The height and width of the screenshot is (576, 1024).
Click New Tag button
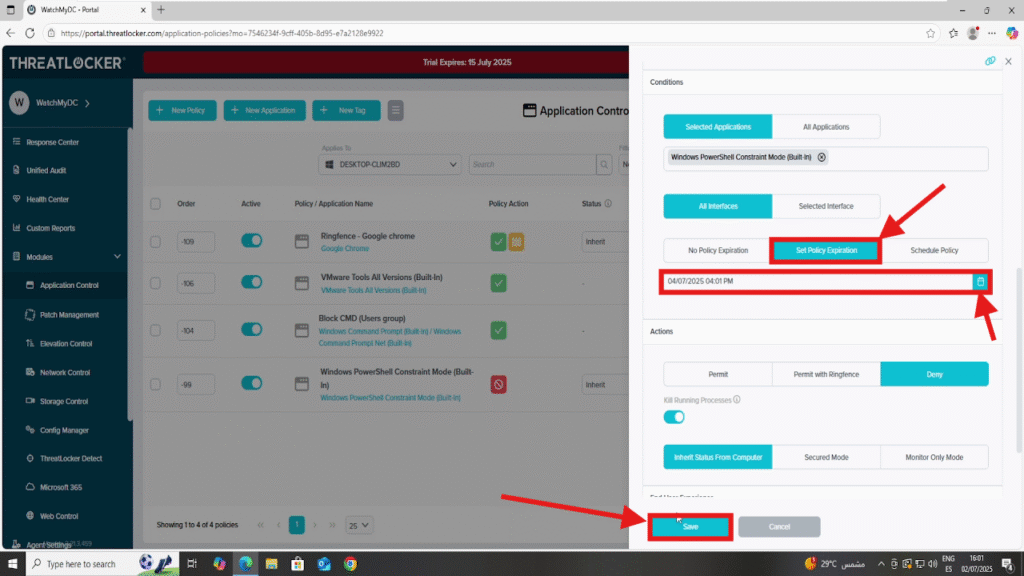(346, 110)
